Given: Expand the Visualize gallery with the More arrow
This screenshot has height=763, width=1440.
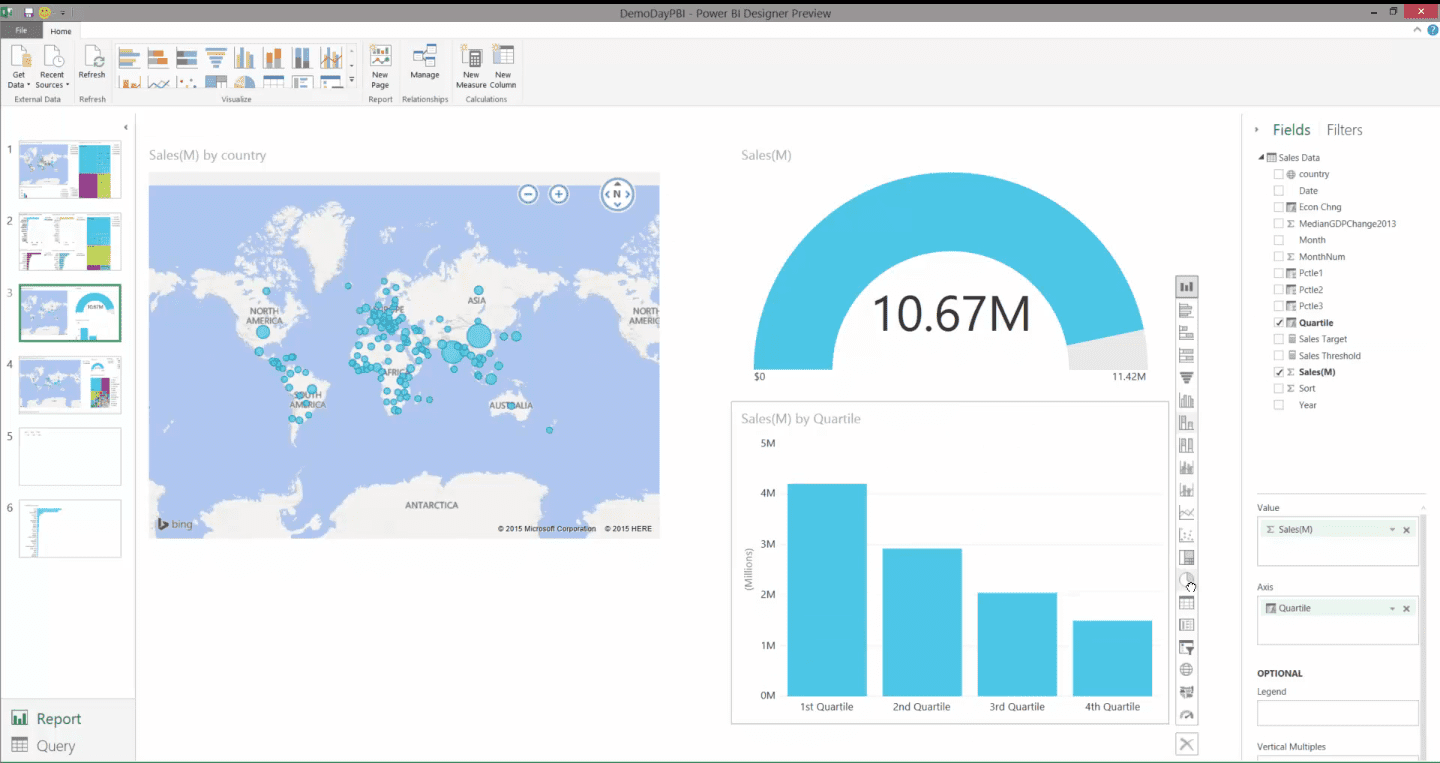Looking at the screenshot, I should point(351,80).
